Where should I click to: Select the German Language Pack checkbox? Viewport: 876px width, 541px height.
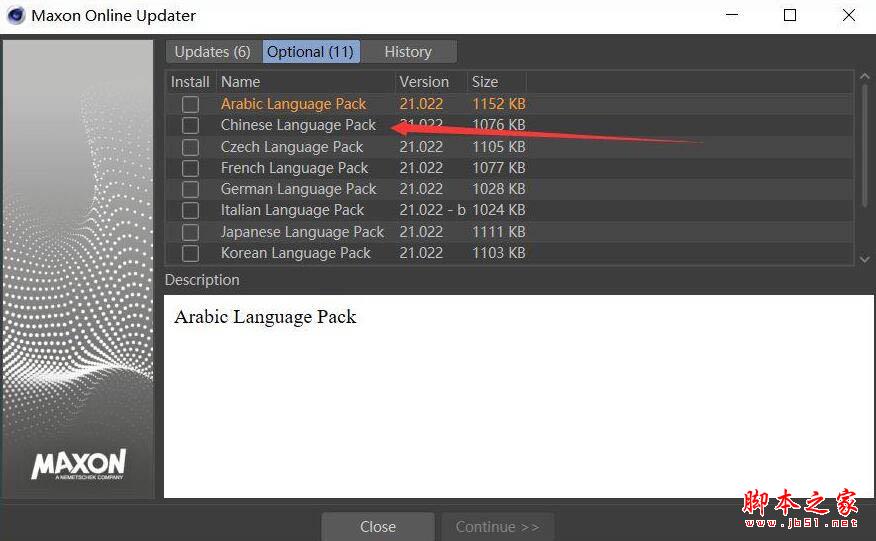point(190,189)
